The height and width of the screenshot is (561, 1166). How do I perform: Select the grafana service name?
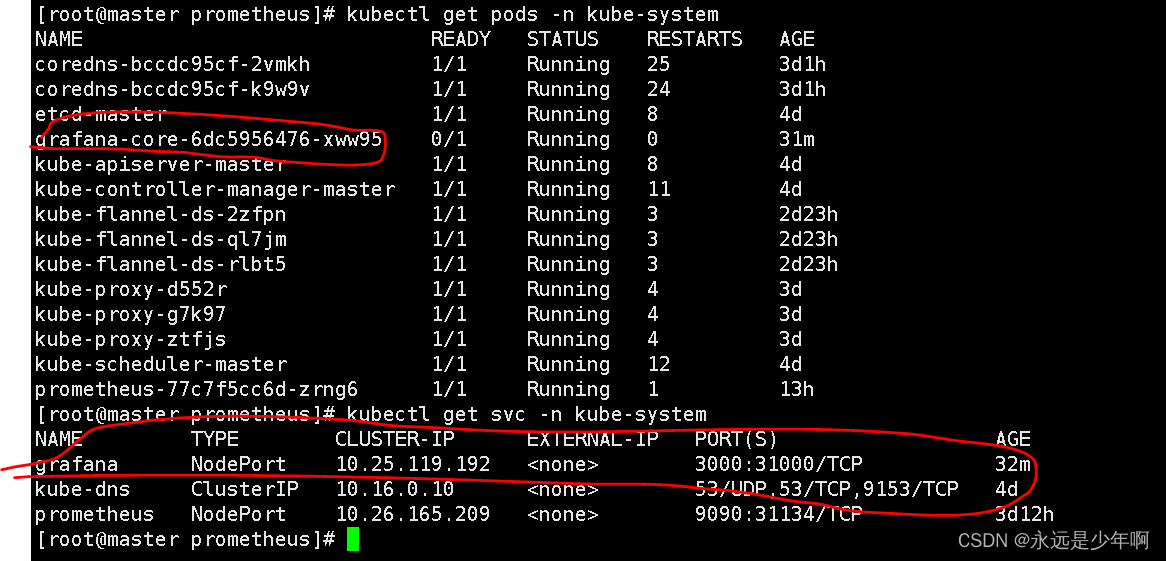pos(77,464)
